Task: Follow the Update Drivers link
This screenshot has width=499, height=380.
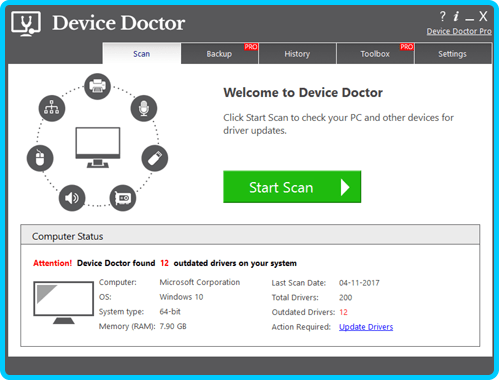Action: pos(366,327)
